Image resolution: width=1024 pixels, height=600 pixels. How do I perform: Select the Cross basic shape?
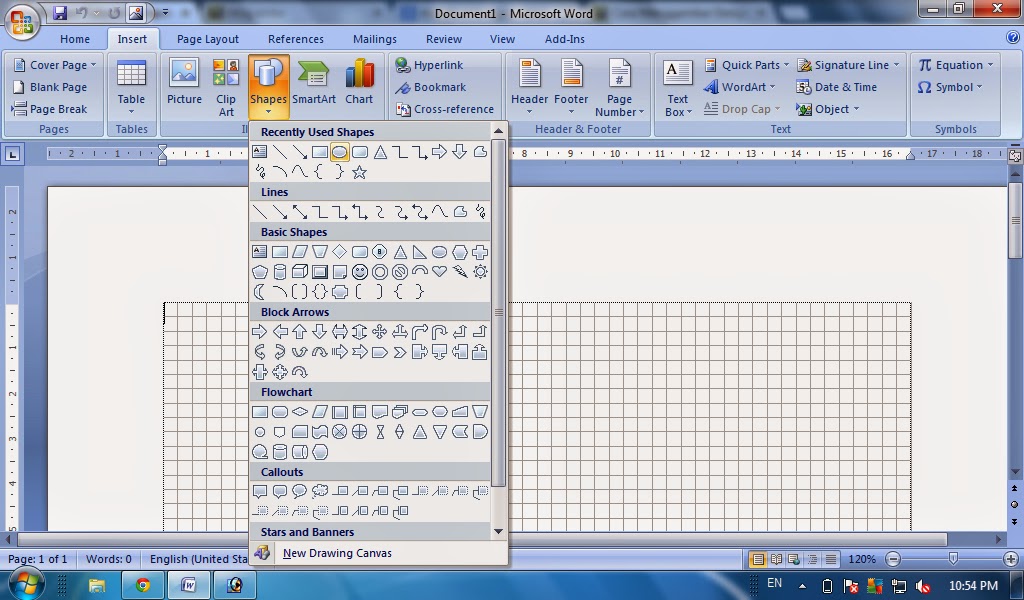pyautogui.click(x=480, y=252)
